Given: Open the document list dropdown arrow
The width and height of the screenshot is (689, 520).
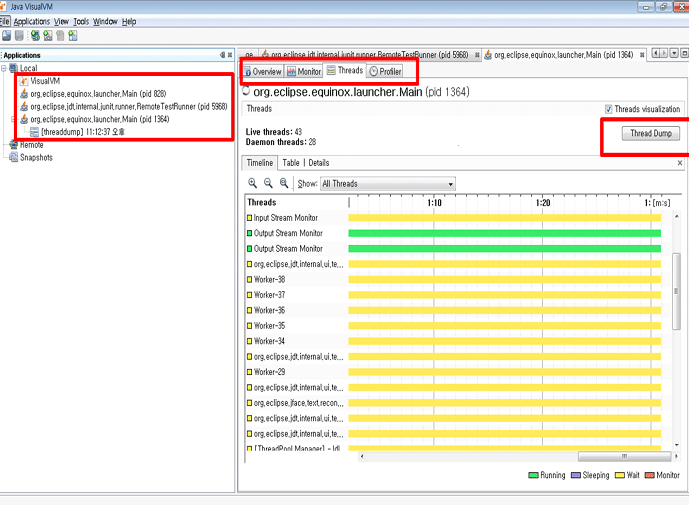Looking at the screenshot, I should (674, 54).
